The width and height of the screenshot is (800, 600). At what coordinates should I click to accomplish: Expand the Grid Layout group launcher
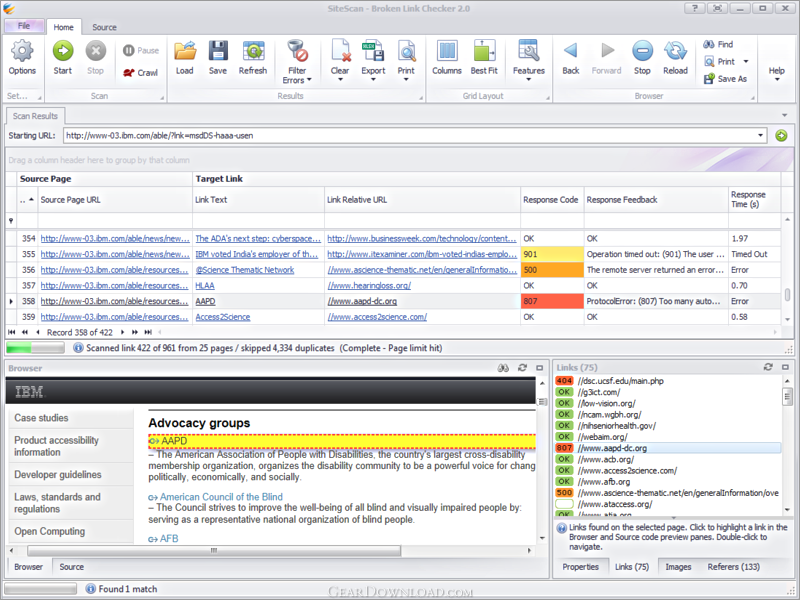547,97
